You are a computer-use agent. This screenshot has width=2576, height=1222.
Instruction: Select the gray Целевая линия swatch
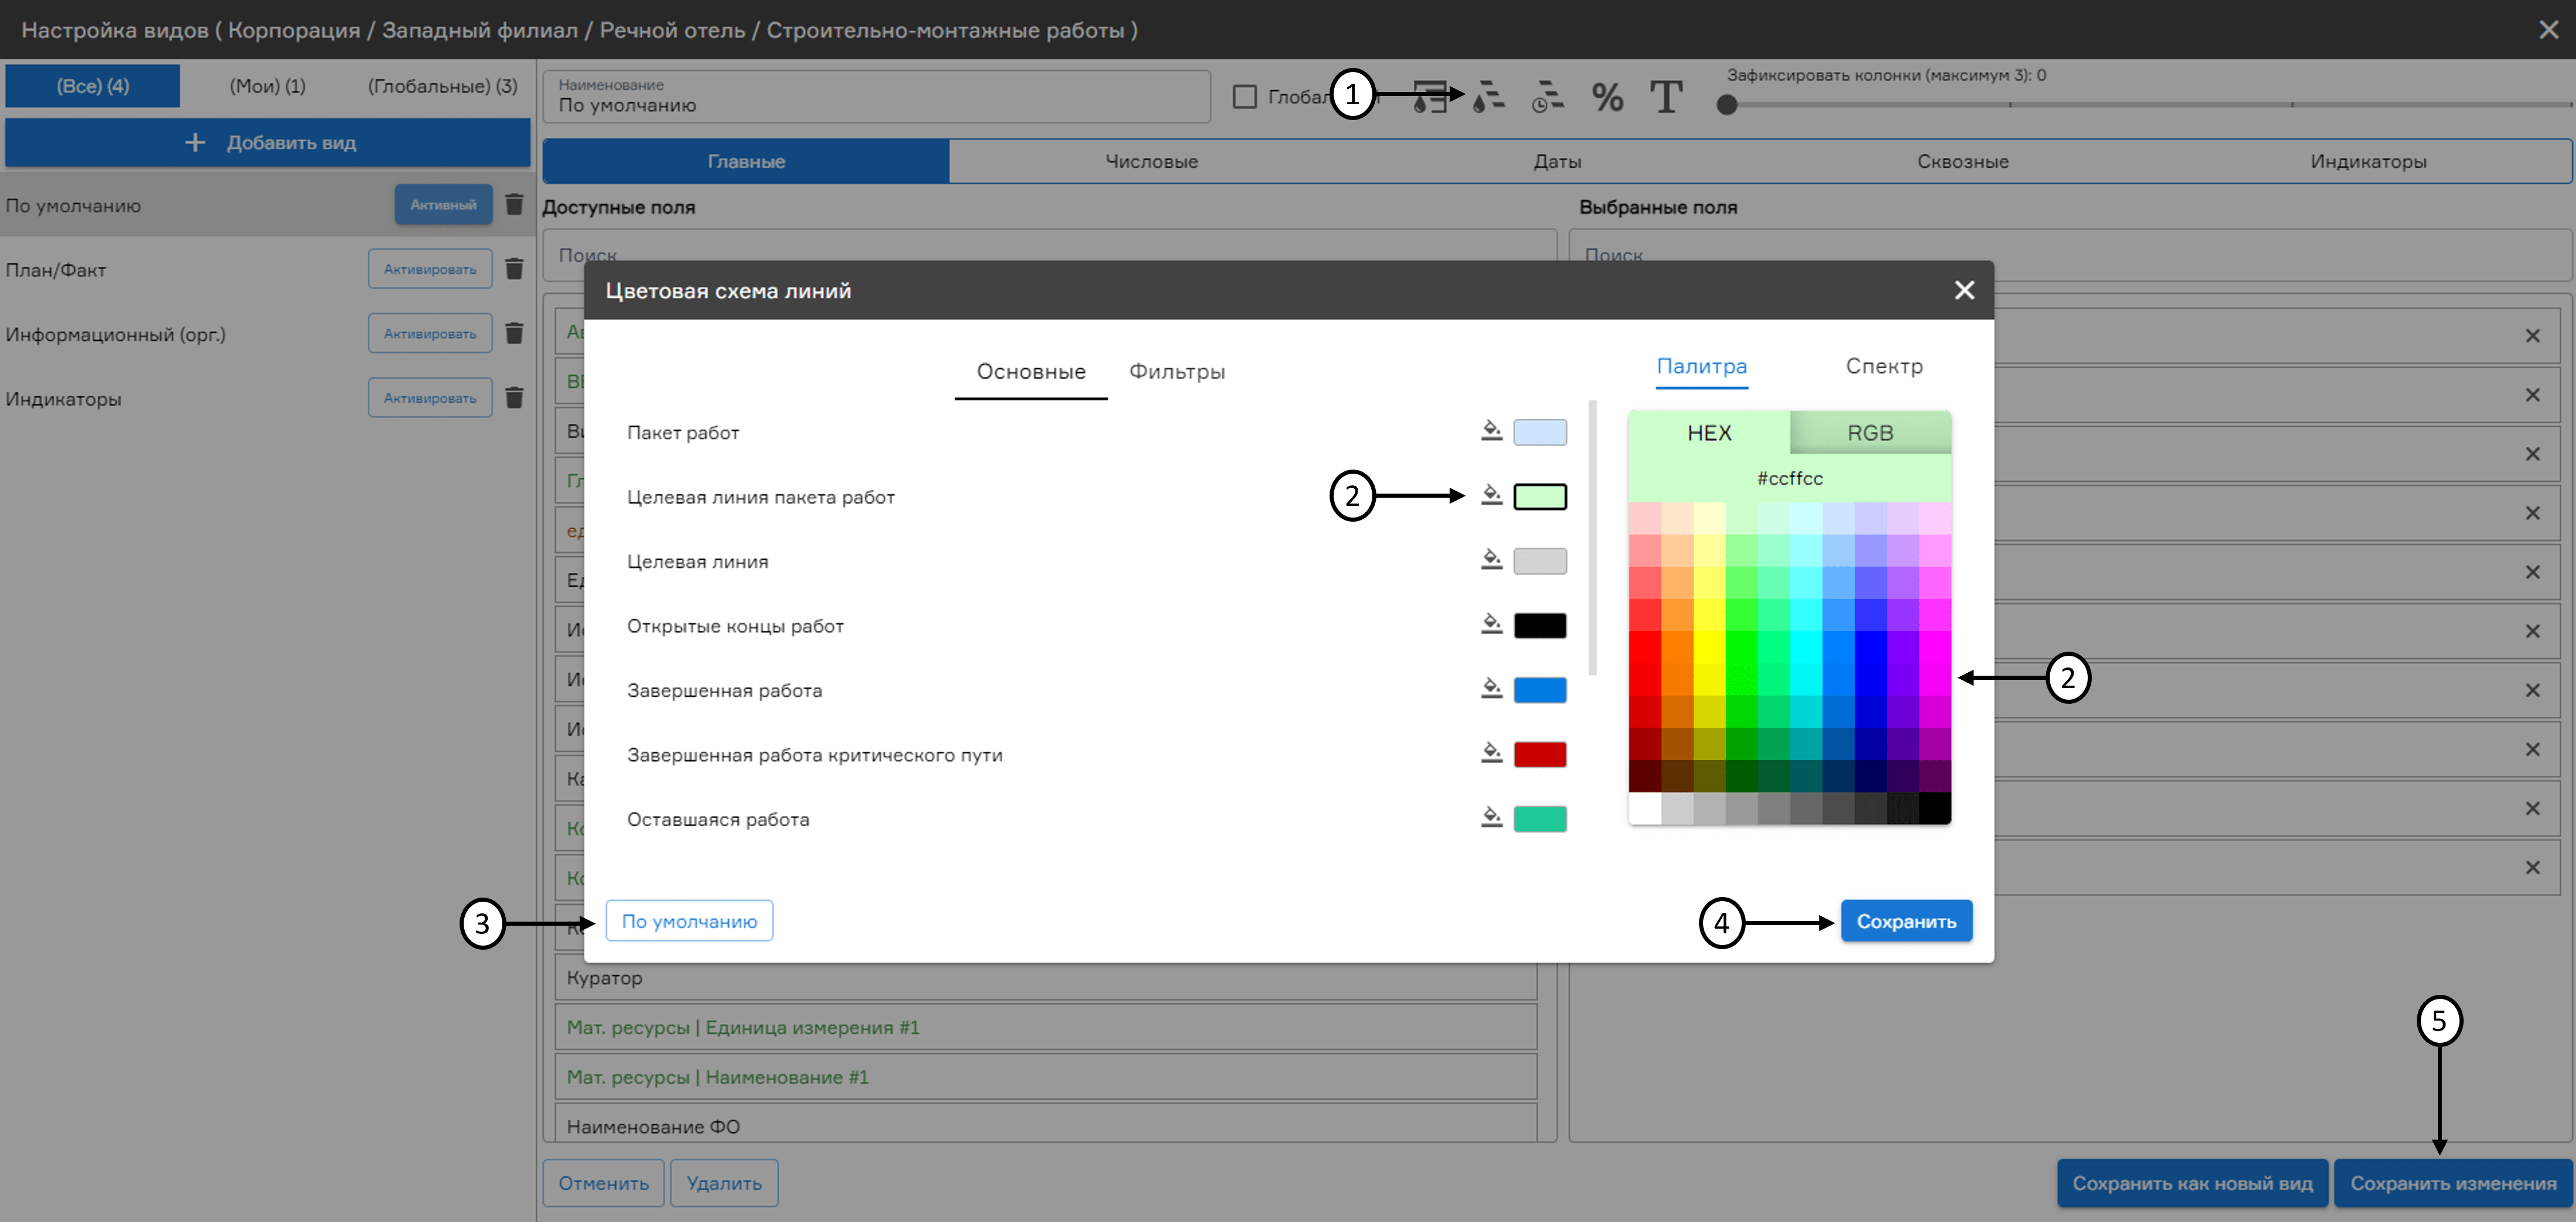point(1540,561)
